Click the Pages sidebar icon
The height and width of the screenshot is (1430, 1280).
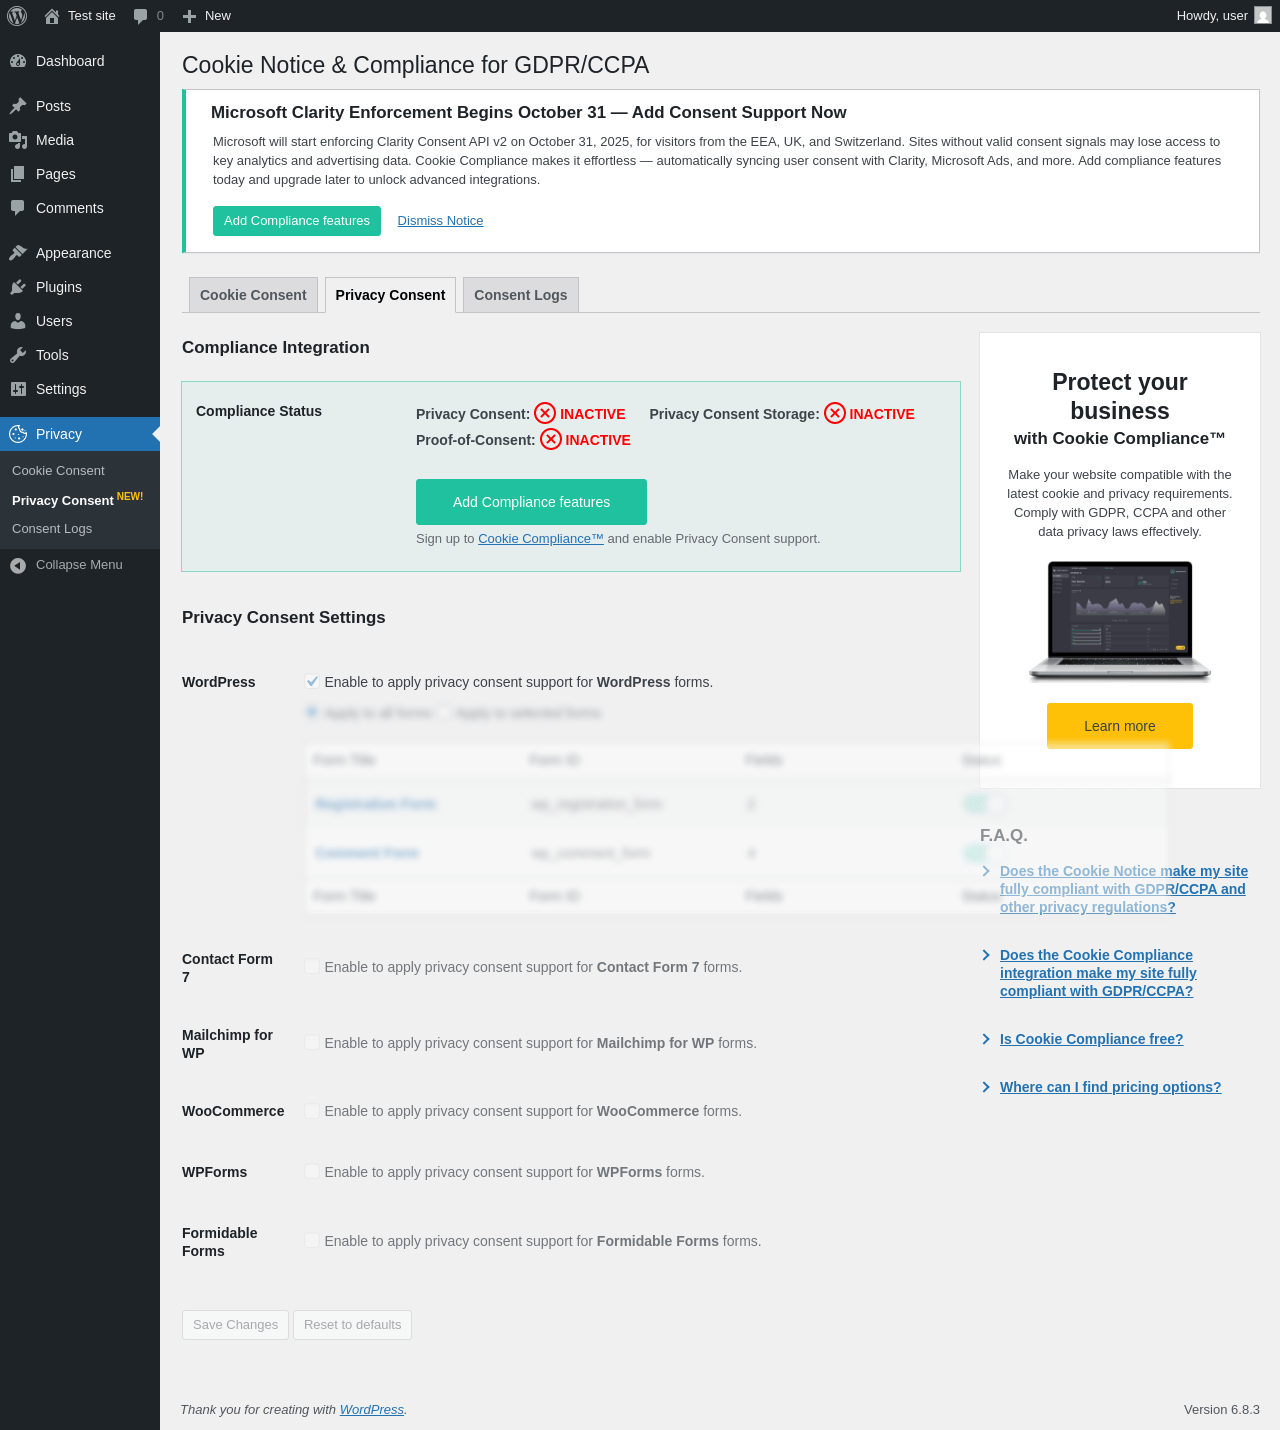point(18,174)
